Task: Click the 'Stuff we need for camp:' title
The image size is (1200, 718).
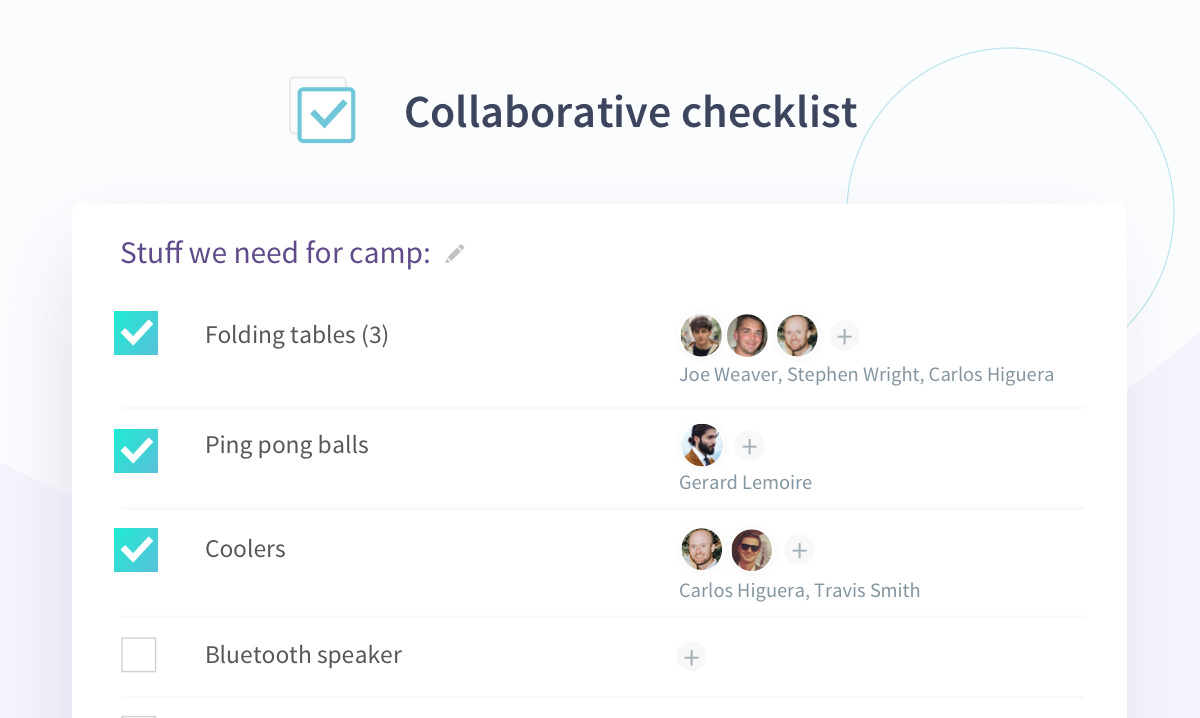Action: click(275, 253)
